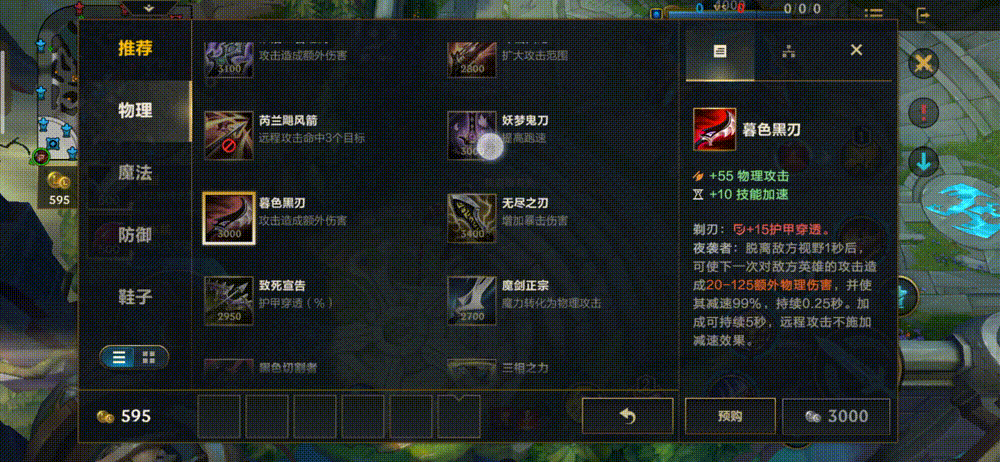Open the 防御 defense items category
Viewport: 1000px width, 462px height.
[135, 235]
